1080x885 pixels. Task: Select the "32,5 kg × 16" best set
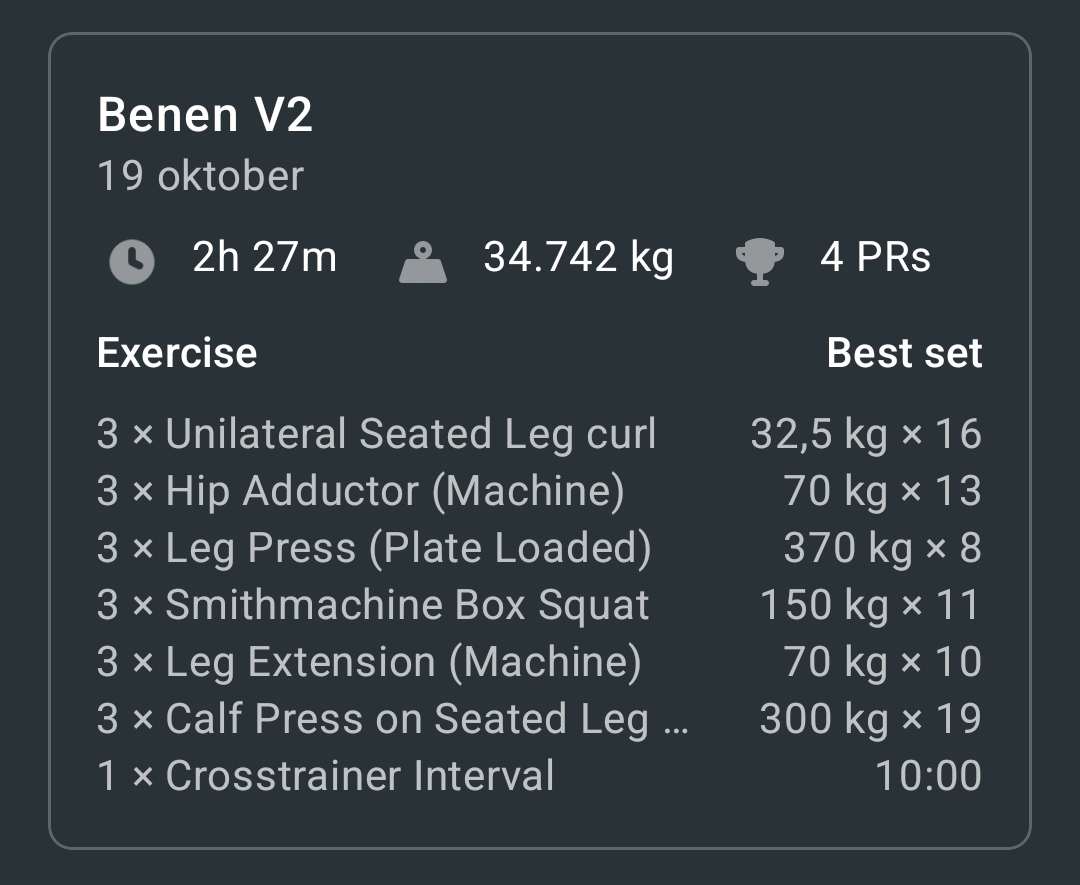[x=866, y=432]
